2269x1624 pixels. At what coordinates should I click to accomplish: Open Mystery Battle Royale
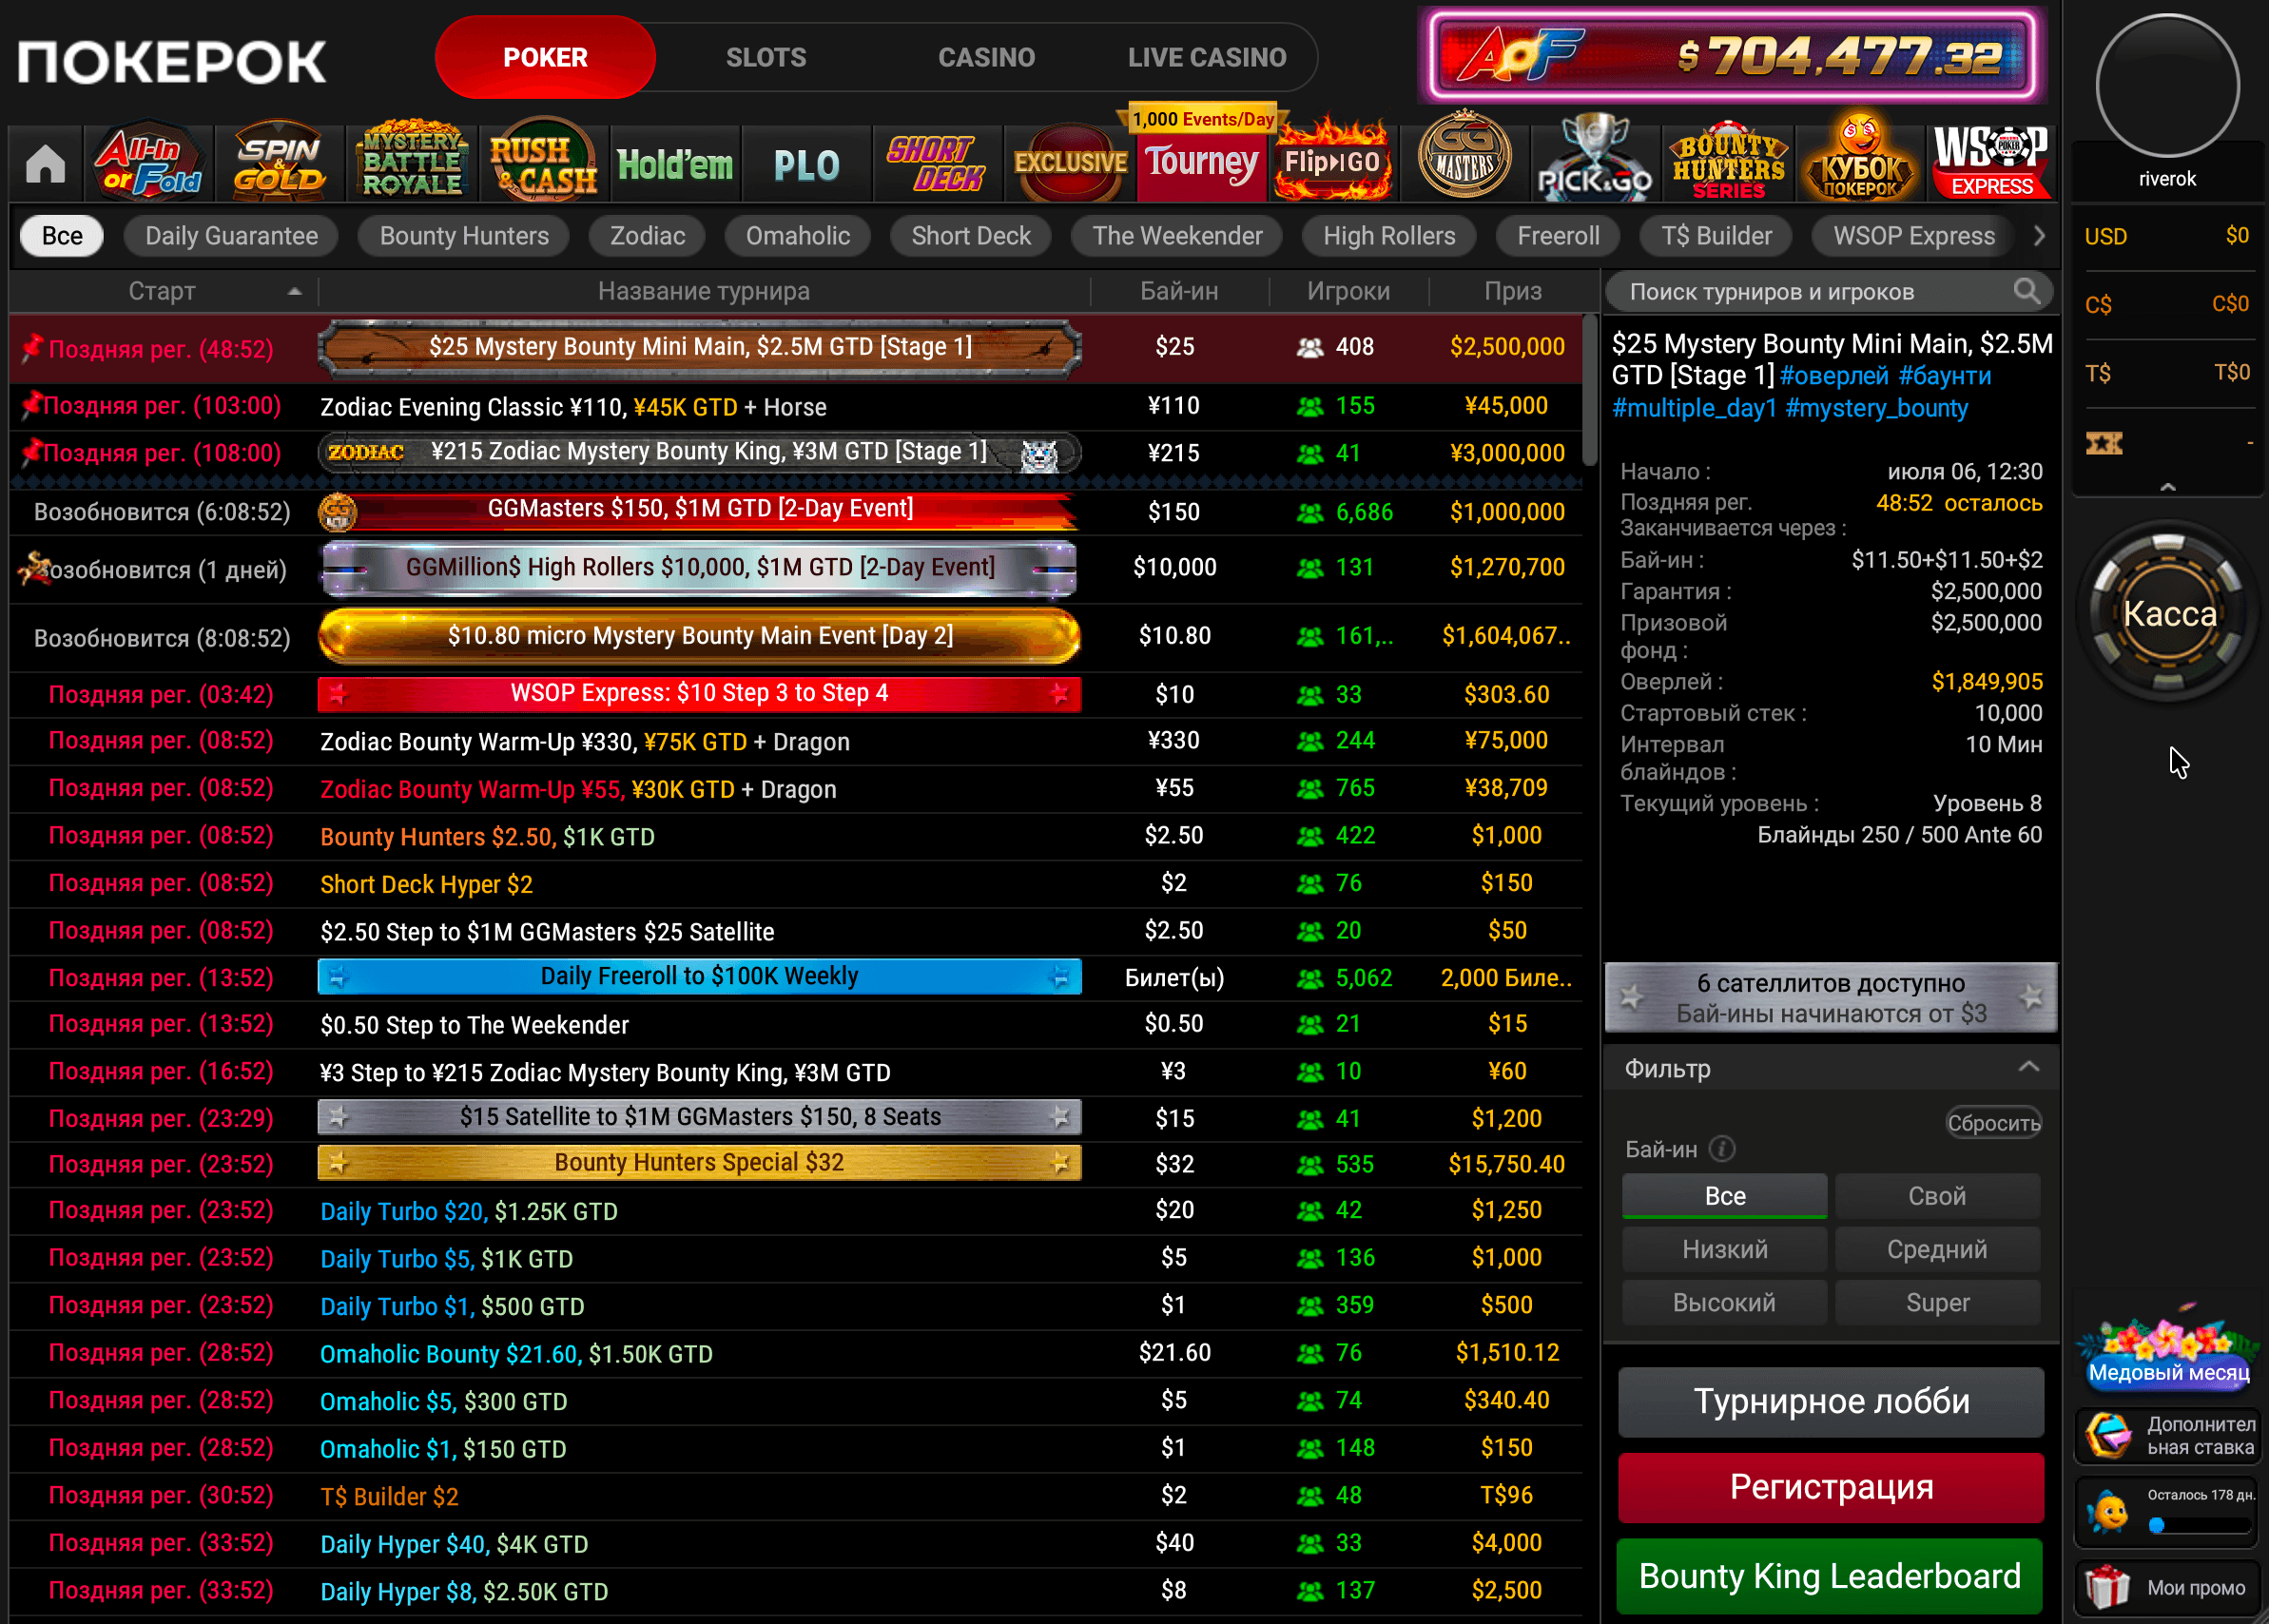tap(412, 163)
